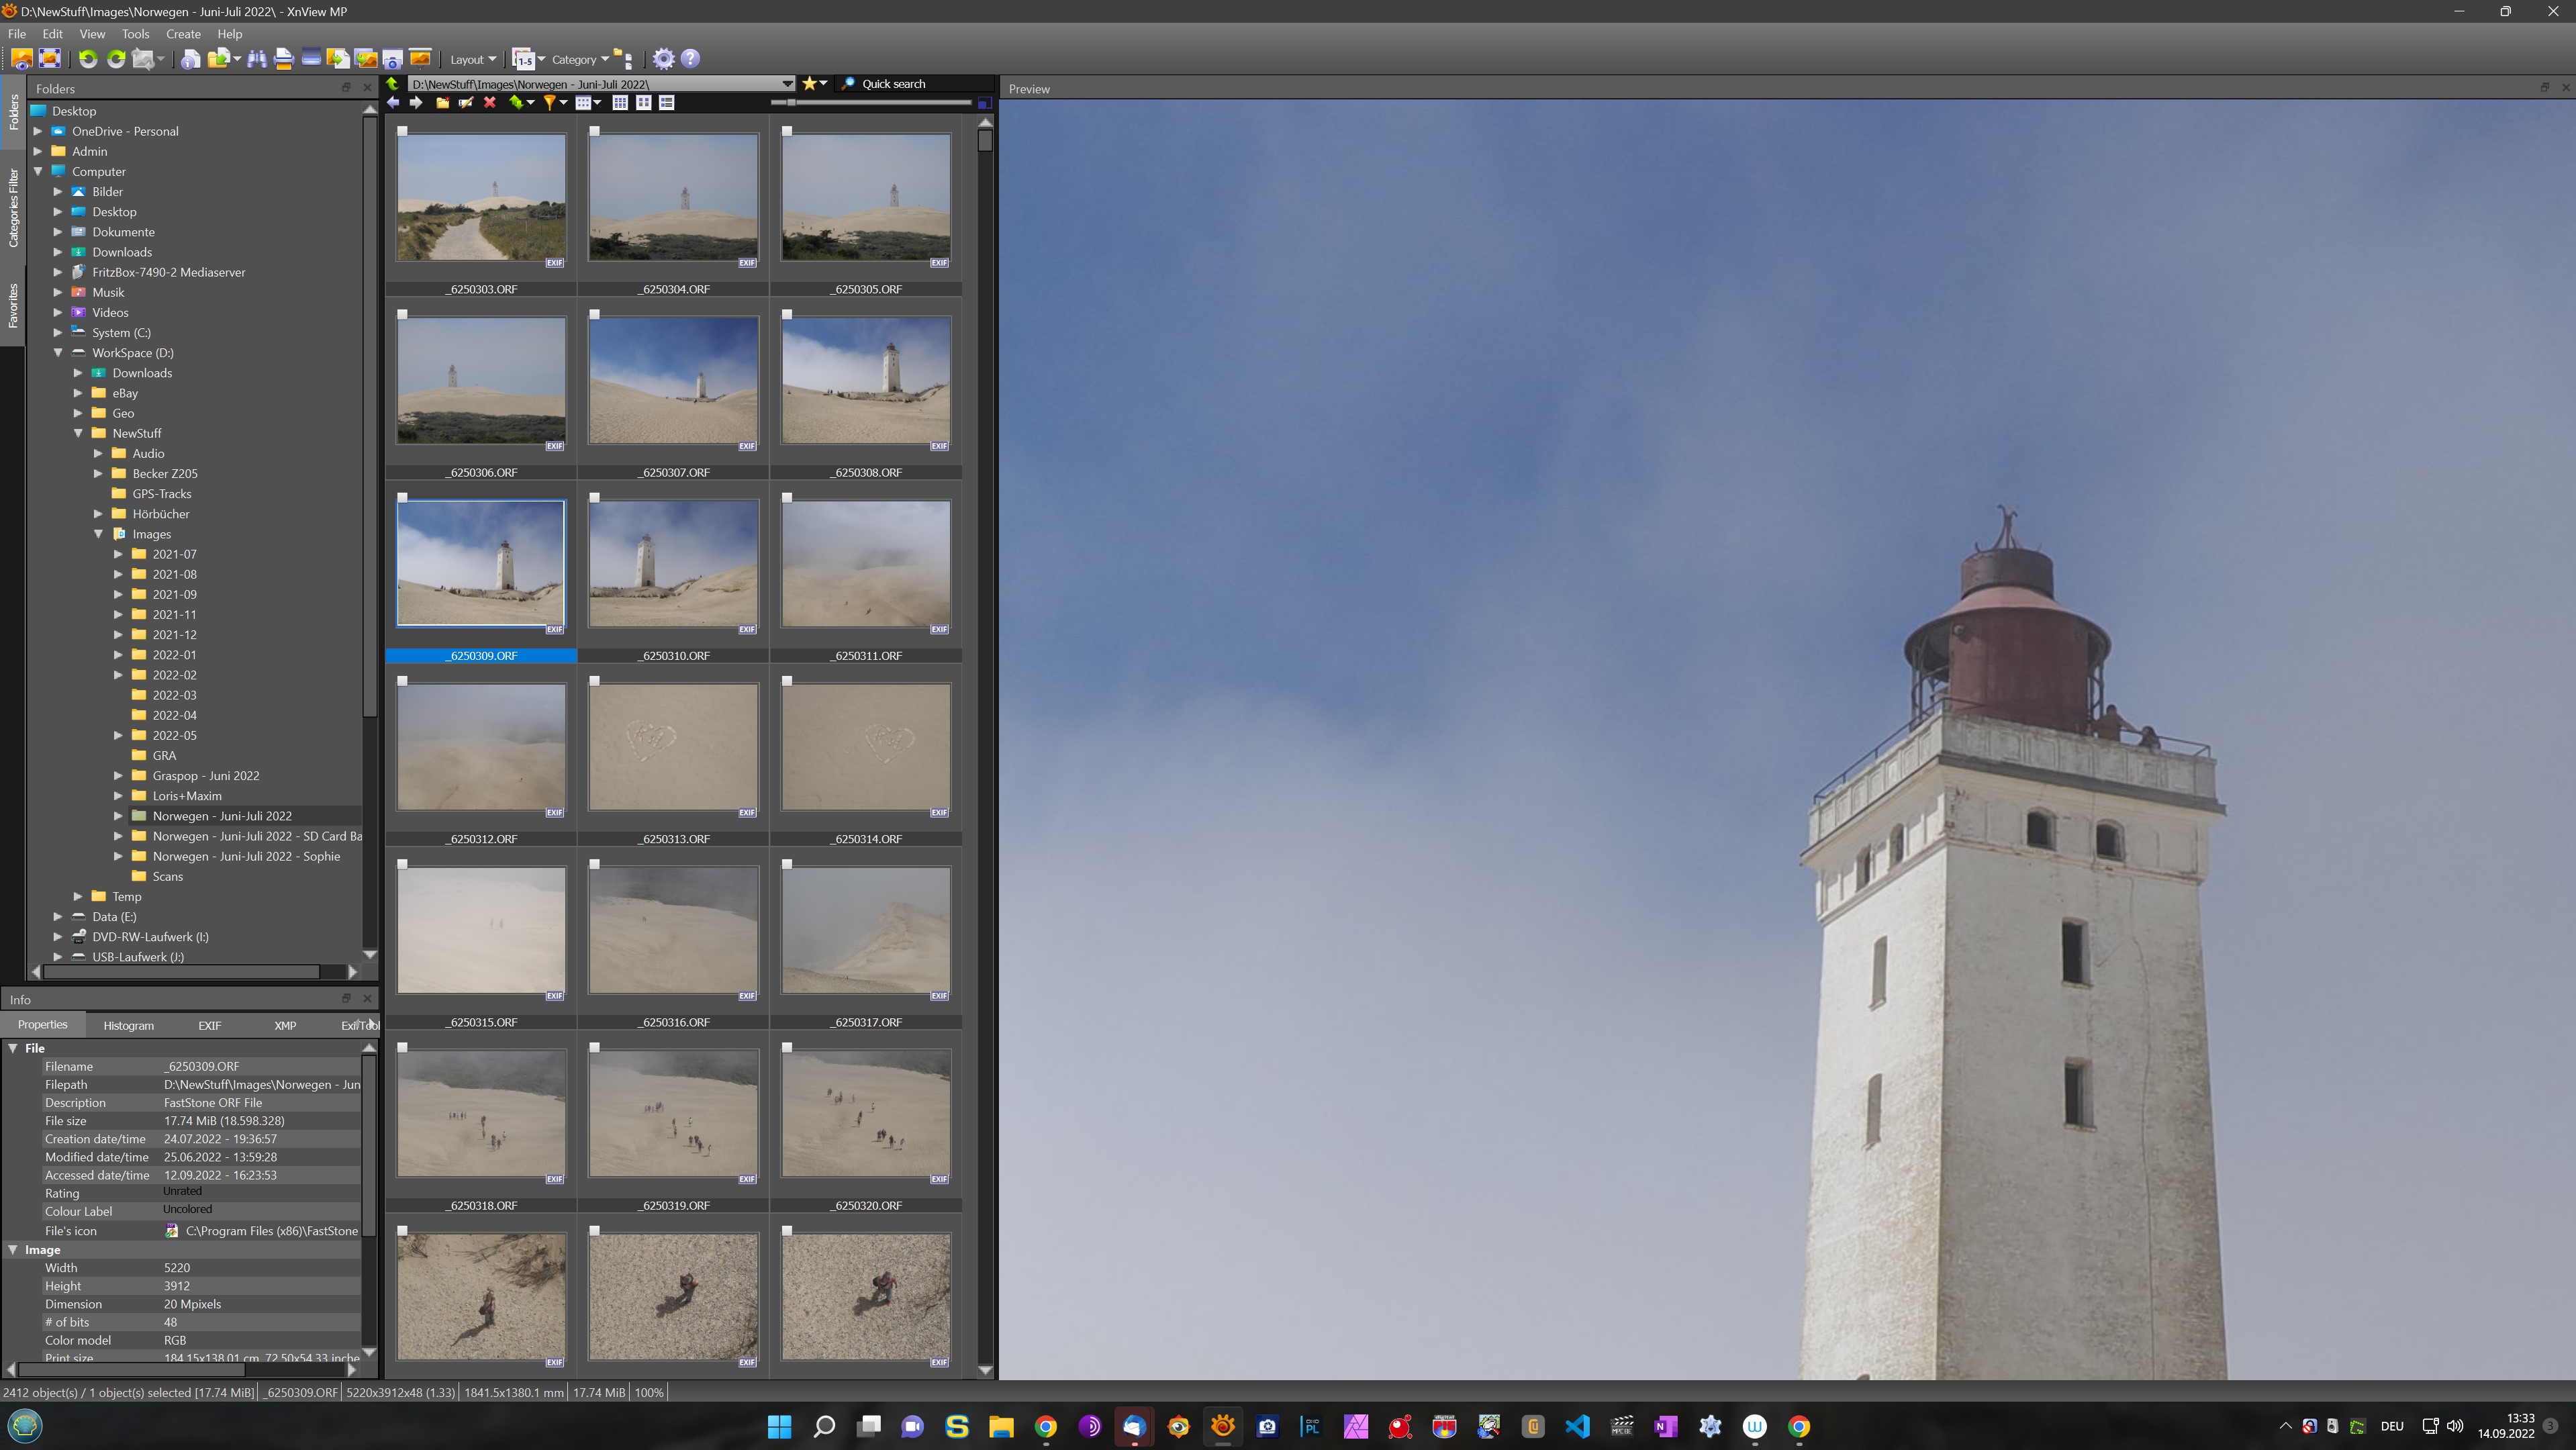The height and width of the screenshot is (1450, 2576).
Task: Open the Layout dropdown
Action: [472, 59]
